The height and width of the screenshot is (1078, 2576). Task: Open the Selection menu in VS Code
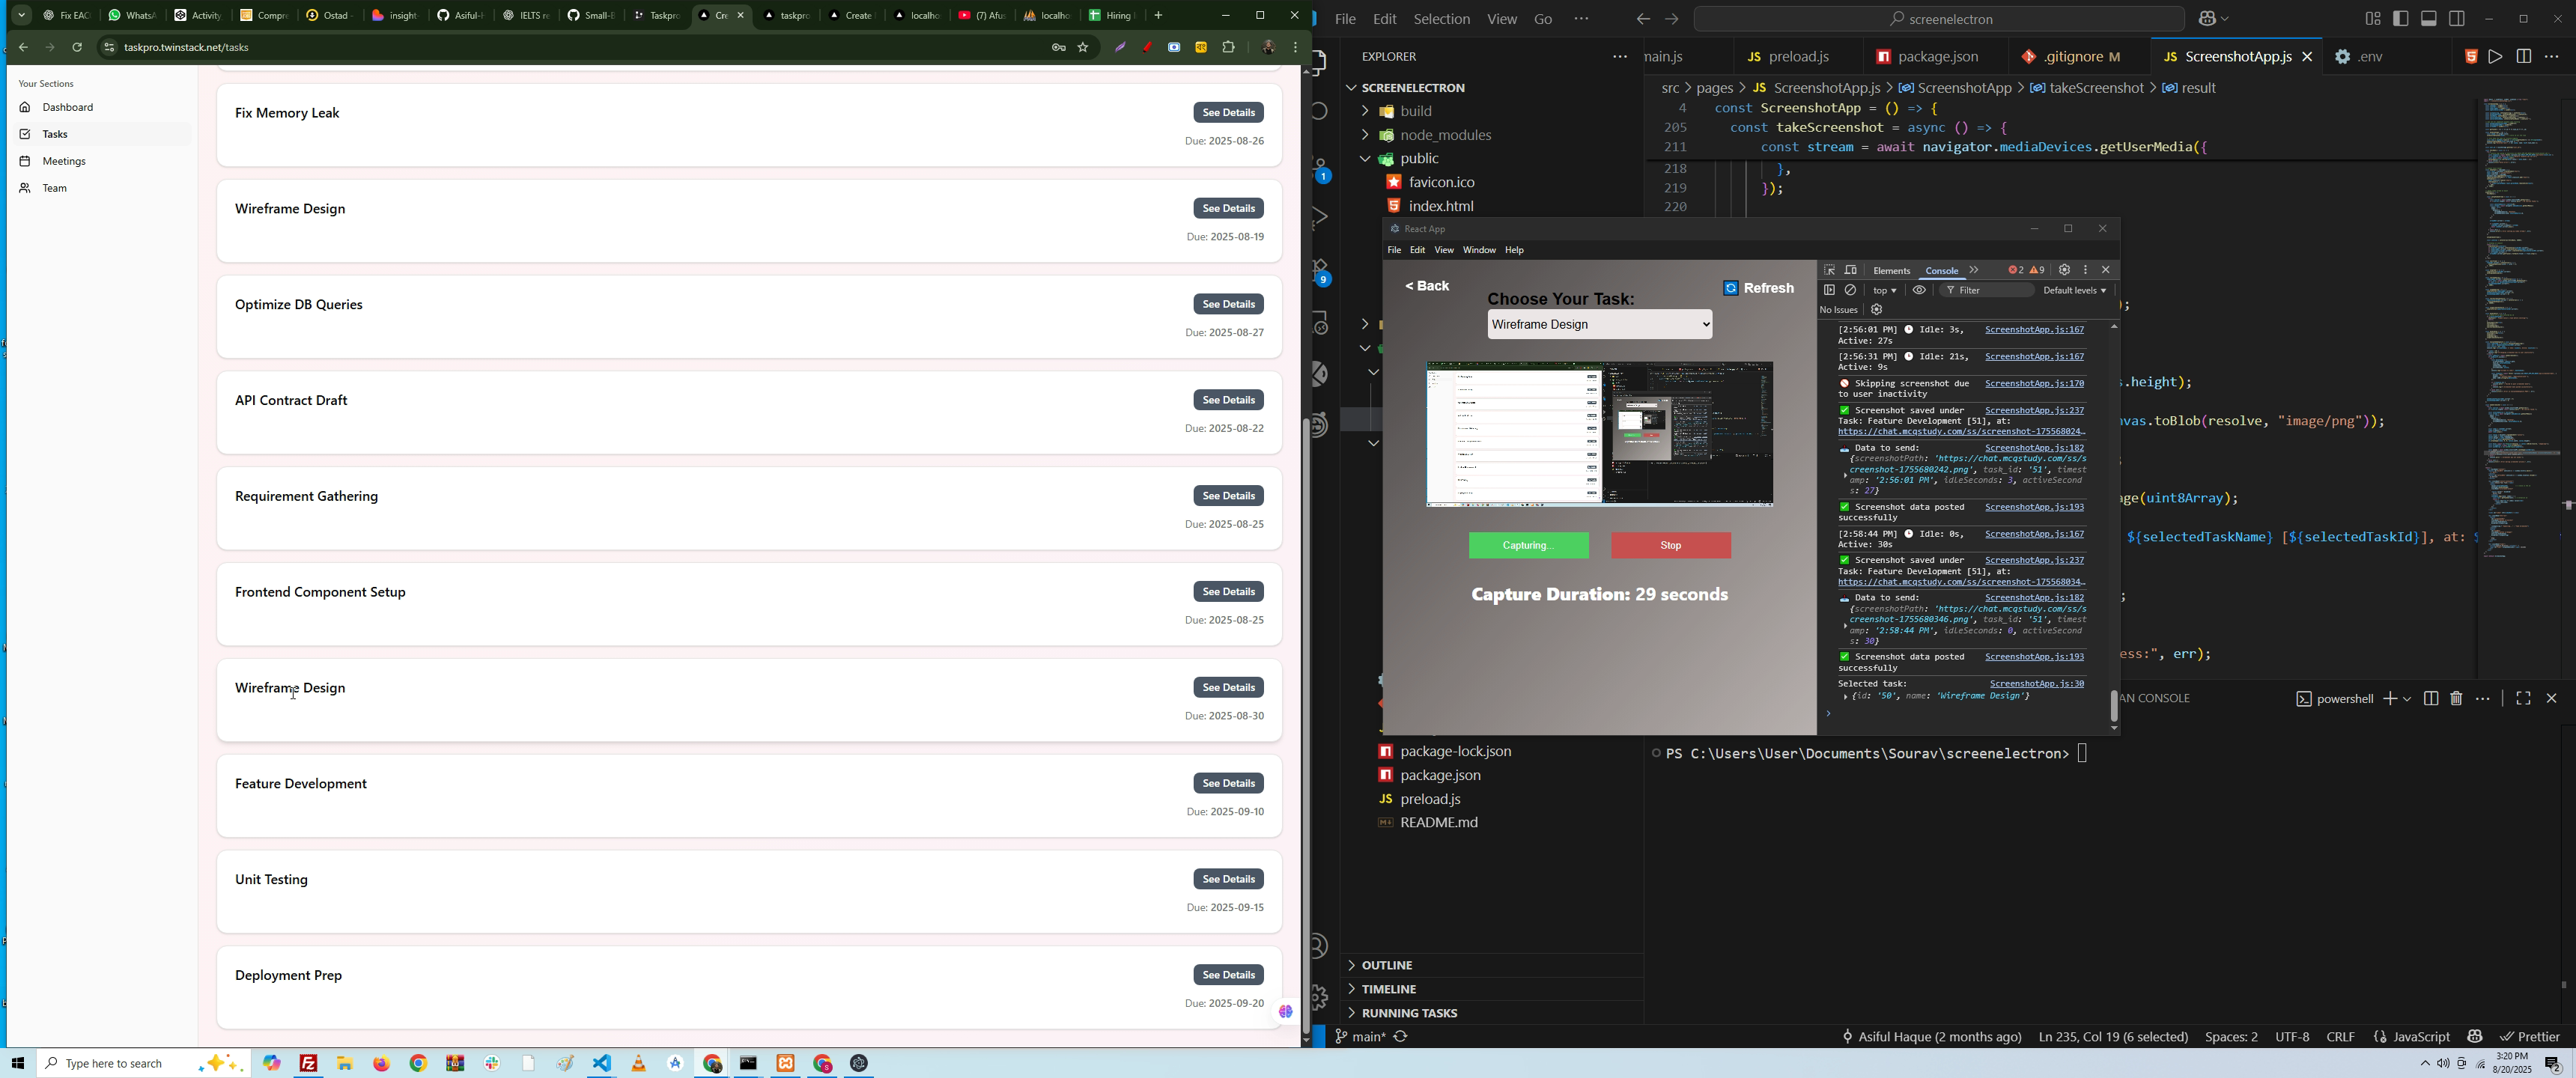point(1441,19)
